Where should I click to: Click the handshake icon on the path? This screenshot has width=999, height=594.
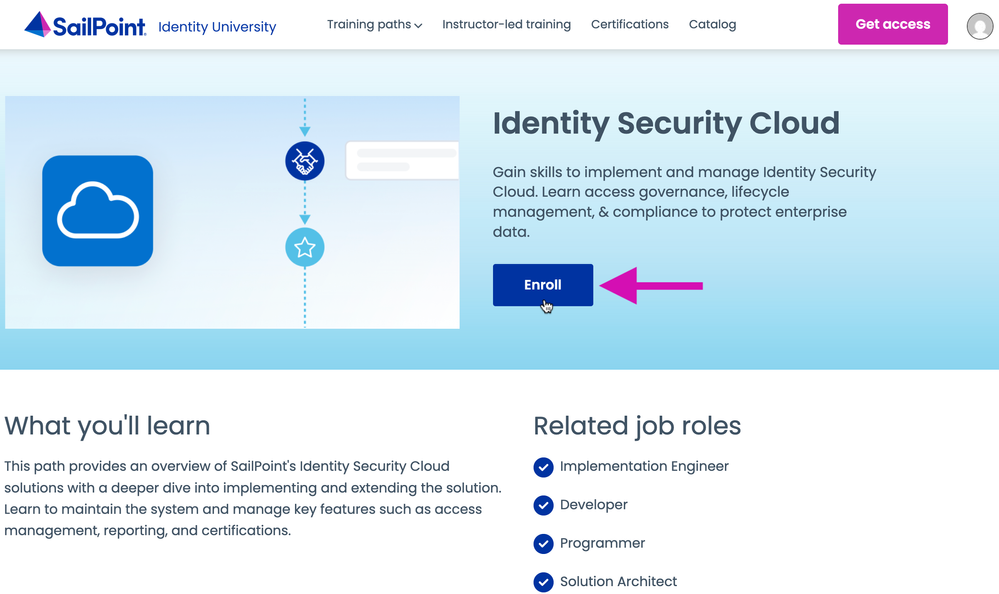[x=305, y=160]
